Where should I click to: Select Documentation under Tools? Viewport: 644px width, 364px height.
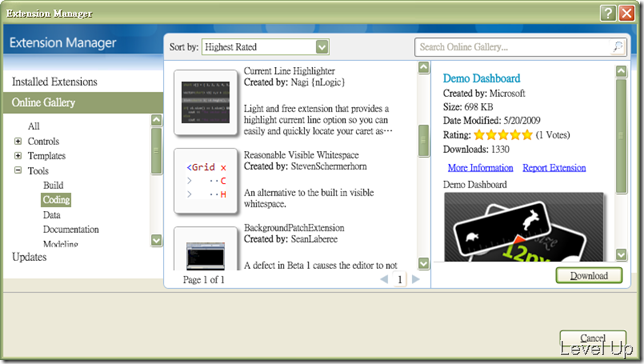(x=71, y=229)
